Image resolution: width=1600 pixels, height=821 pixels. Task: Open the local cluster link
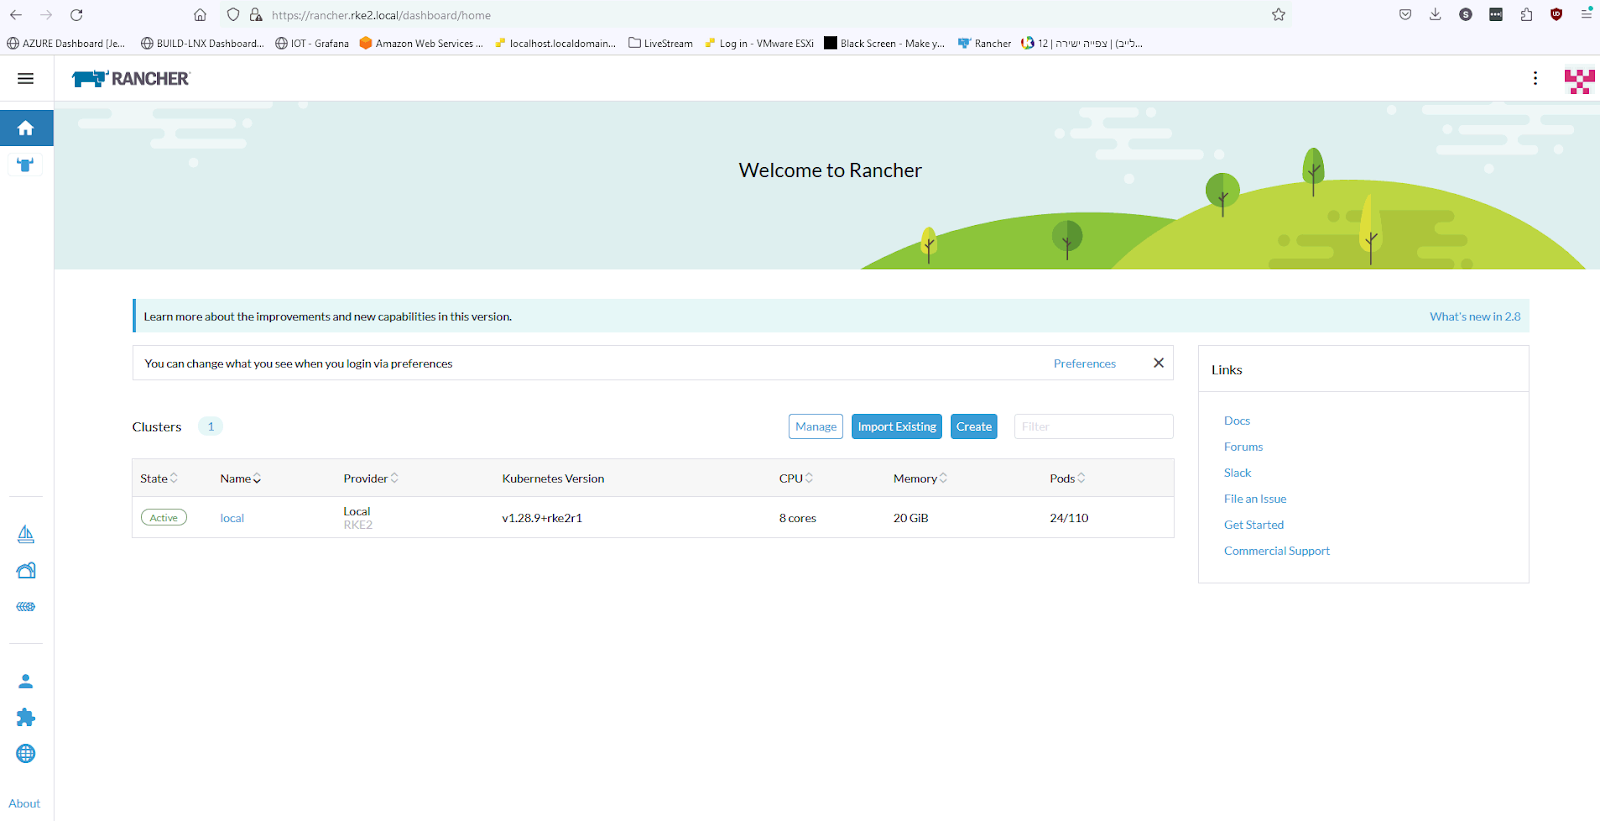coord(232,518)
